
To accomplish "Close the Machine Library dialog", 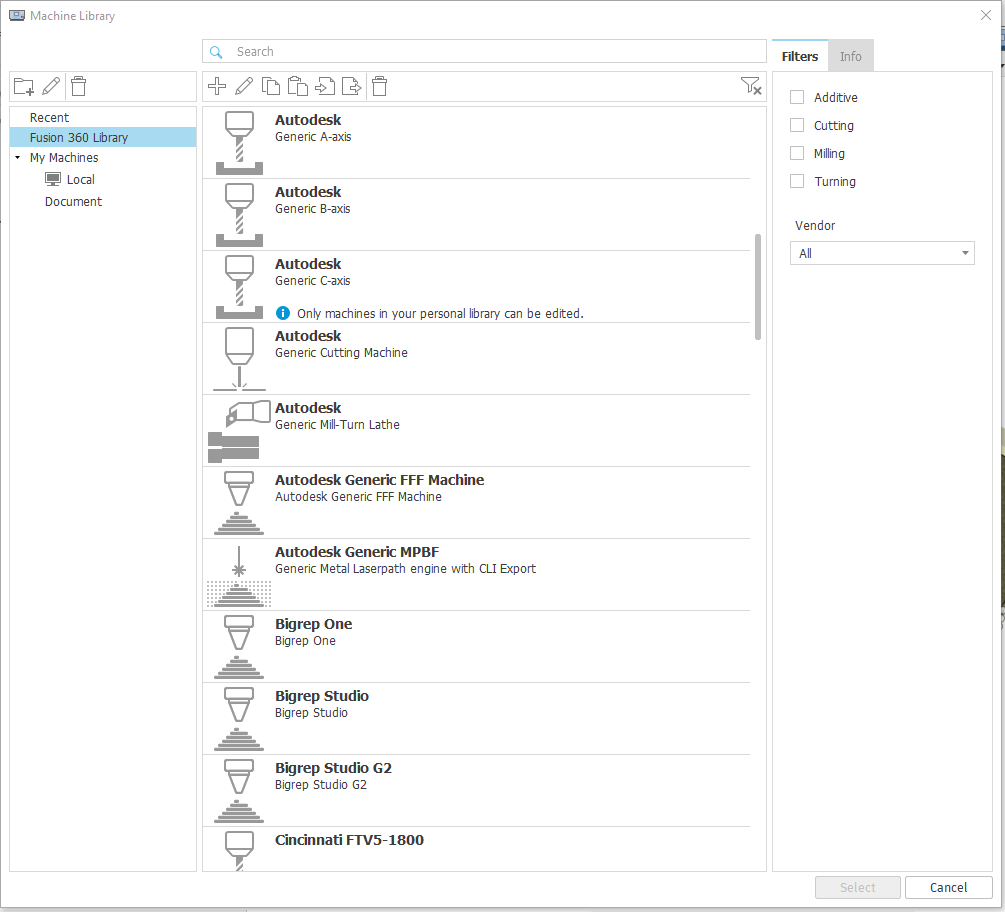I will [986, 15].
